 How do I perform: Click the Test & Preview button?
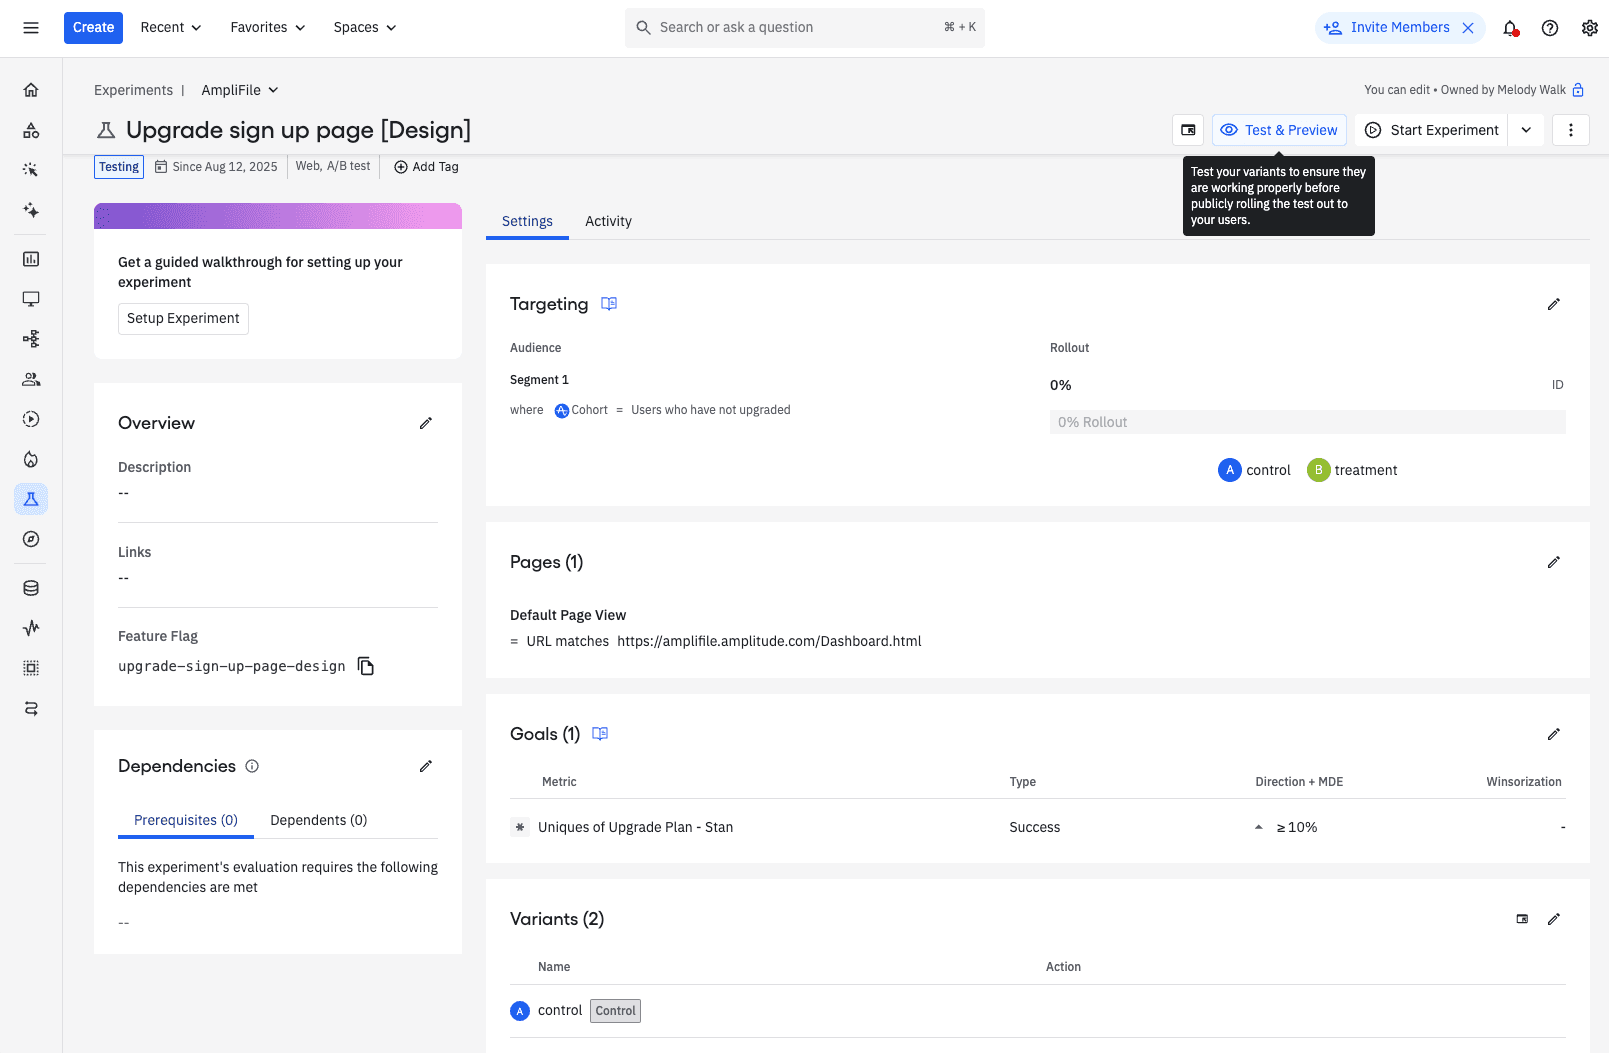pos(1279,130)
